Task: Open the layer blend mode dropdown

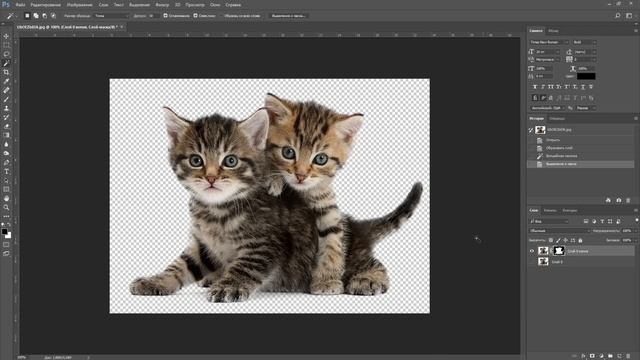Action: click(559, 231)
